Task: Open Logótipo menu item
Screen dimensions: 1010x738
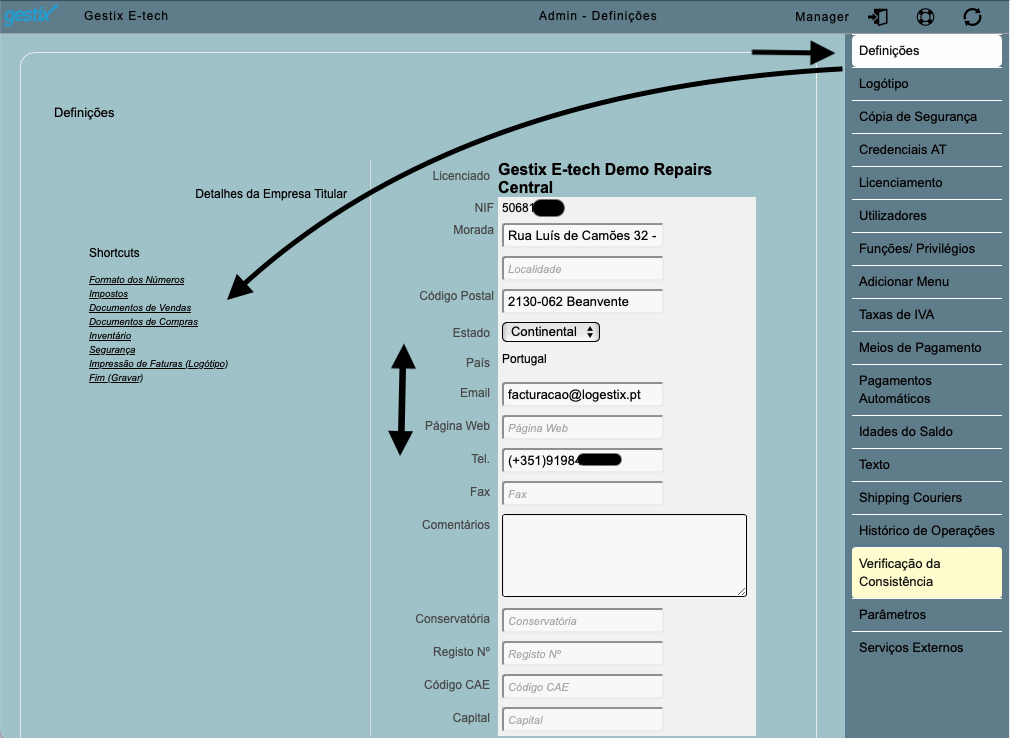Action: [926, 84]
